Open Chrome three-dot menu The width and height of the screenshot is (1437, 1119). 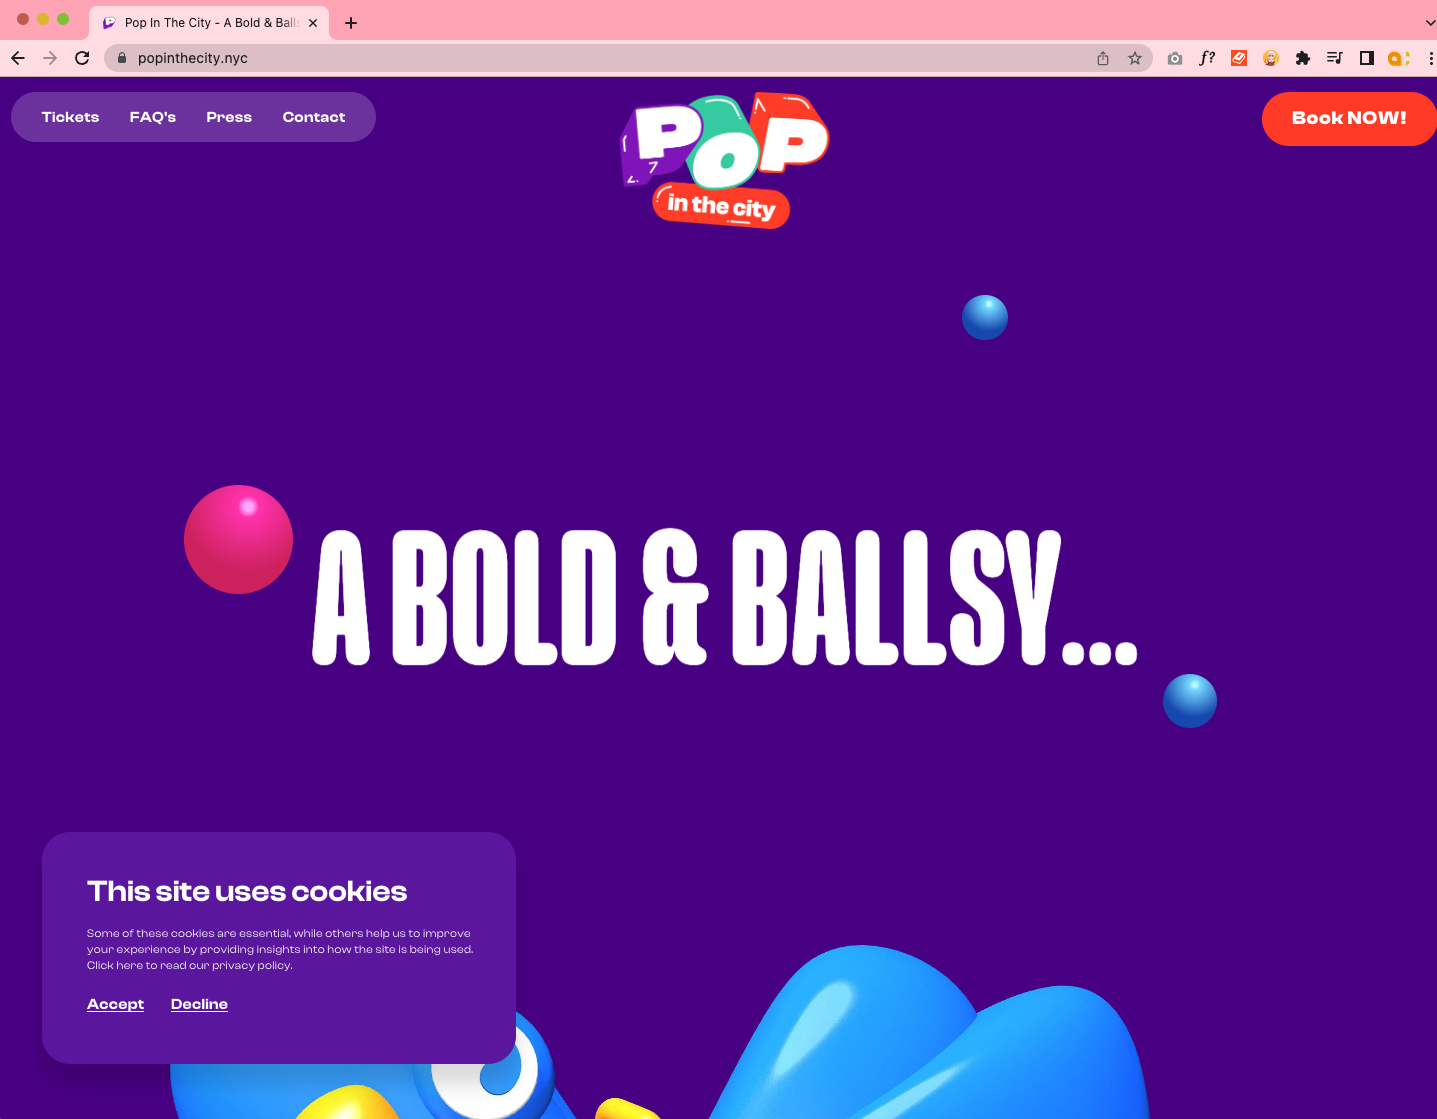(x=1431, y=58)
